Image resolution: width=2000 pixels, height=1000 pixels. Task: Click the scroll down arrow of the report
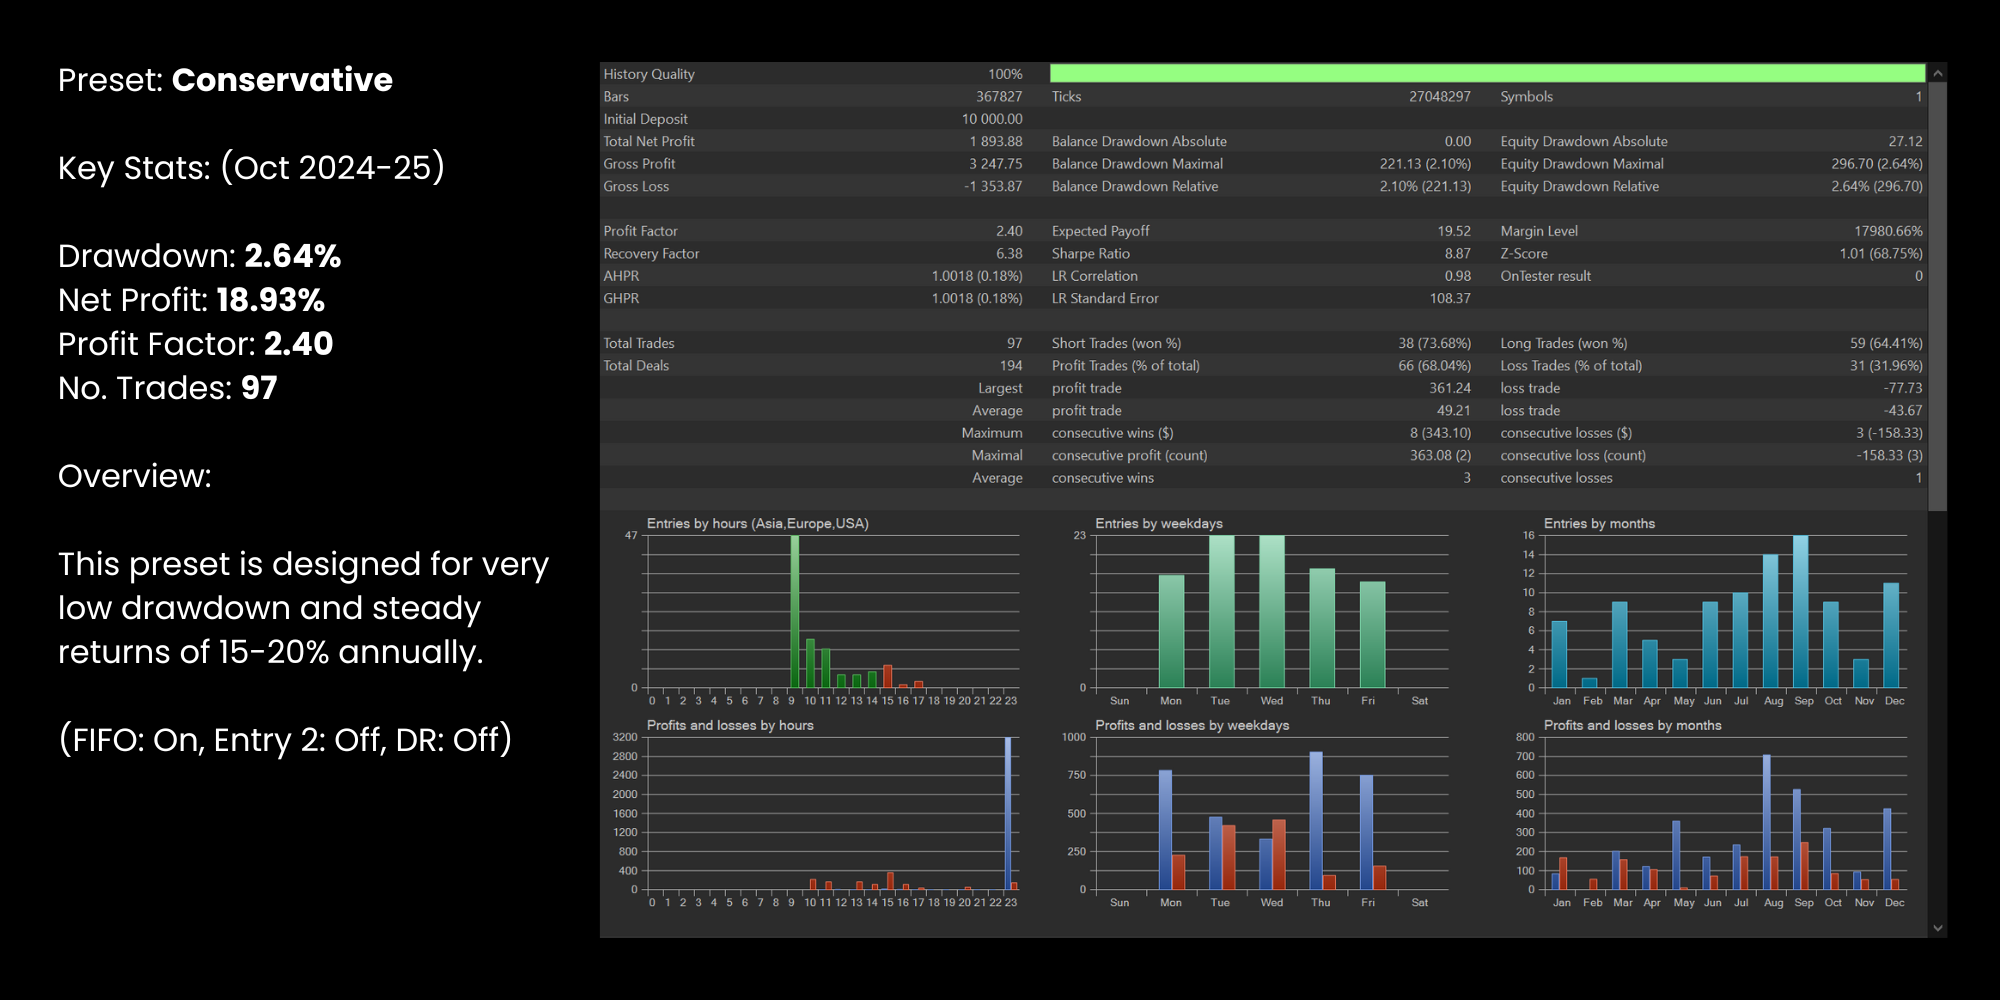pos(1937,928)
